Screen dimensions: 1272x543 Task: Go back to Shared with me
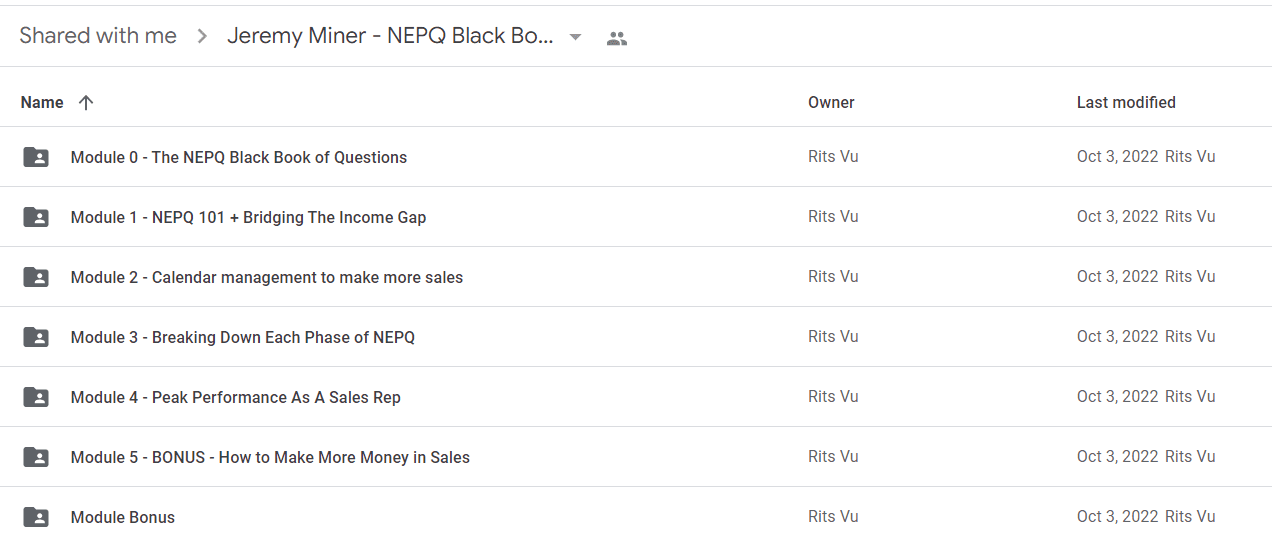click(x=98, y=36)
